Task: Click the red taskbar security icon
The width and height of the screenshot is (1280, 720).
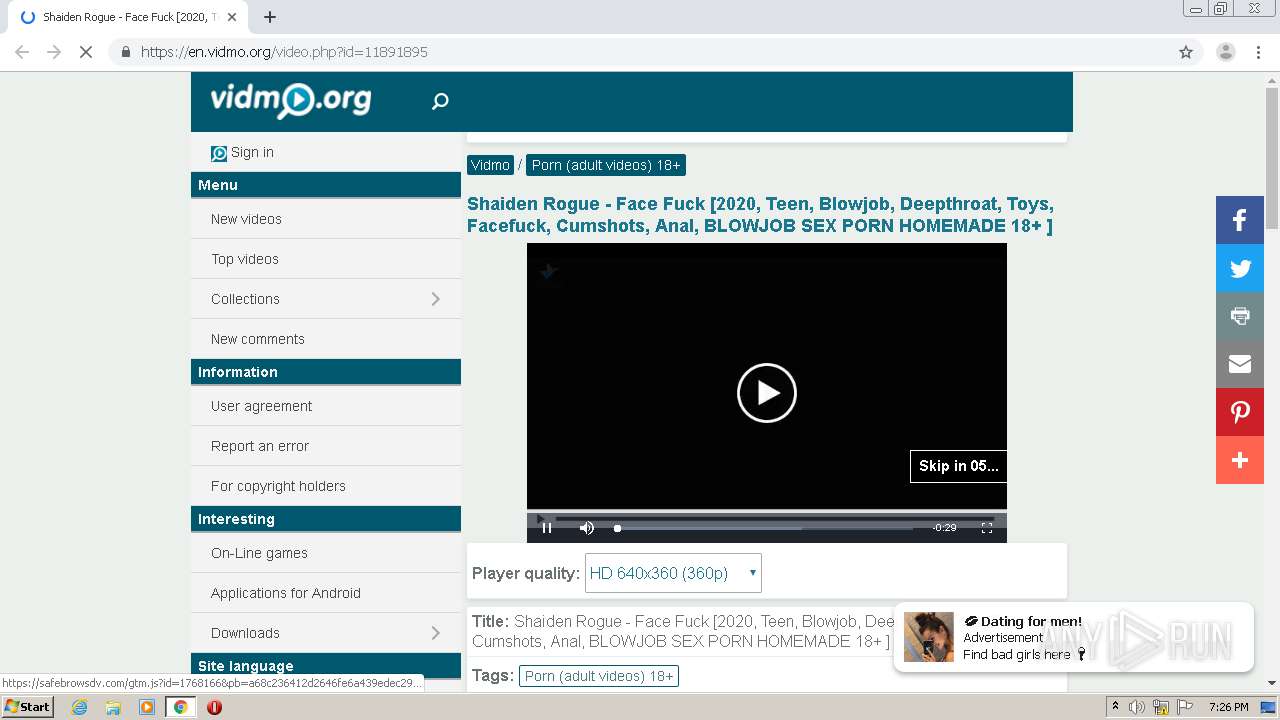Action: [x=214, y=707]
